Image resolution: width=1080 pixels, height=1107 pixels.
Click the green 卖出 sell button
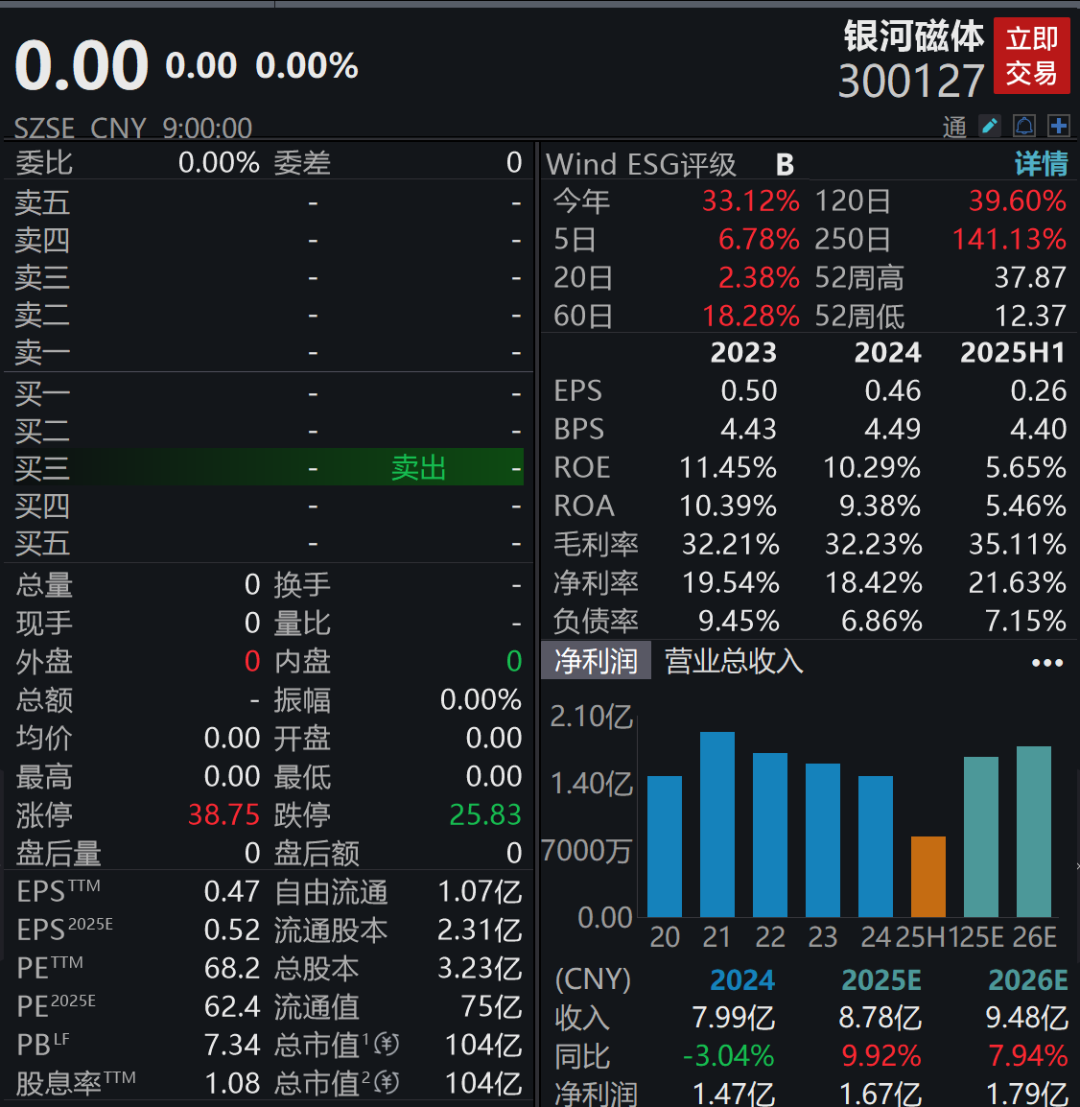pyautogui.click(x=419, y=467)
